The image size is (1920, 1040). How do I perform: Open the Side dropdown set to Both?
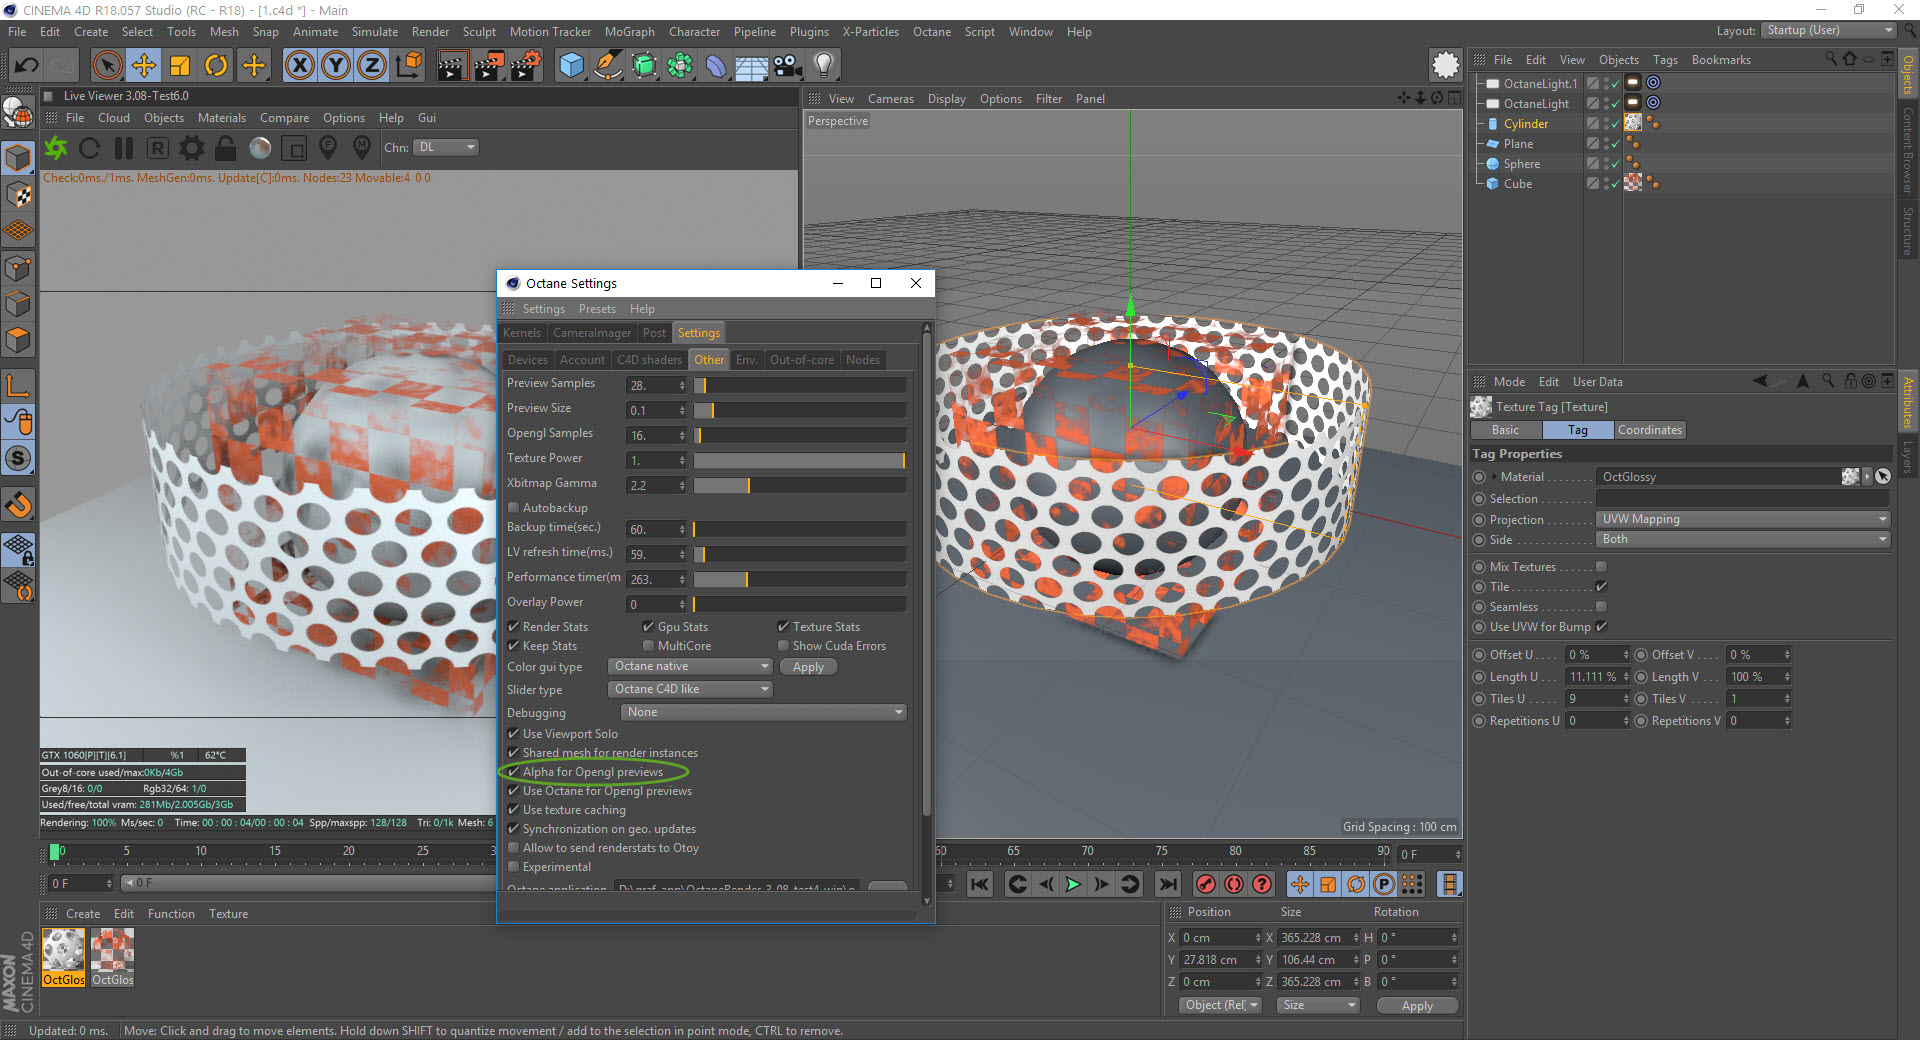[1743, 540]
